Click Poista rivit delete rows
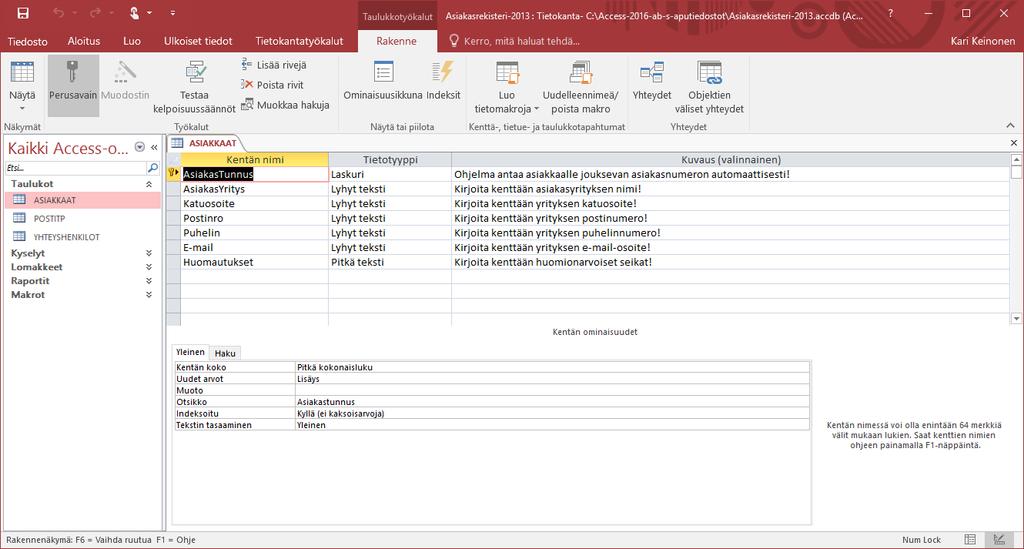This screenshot has width=1024, height=549. (272, 85)
